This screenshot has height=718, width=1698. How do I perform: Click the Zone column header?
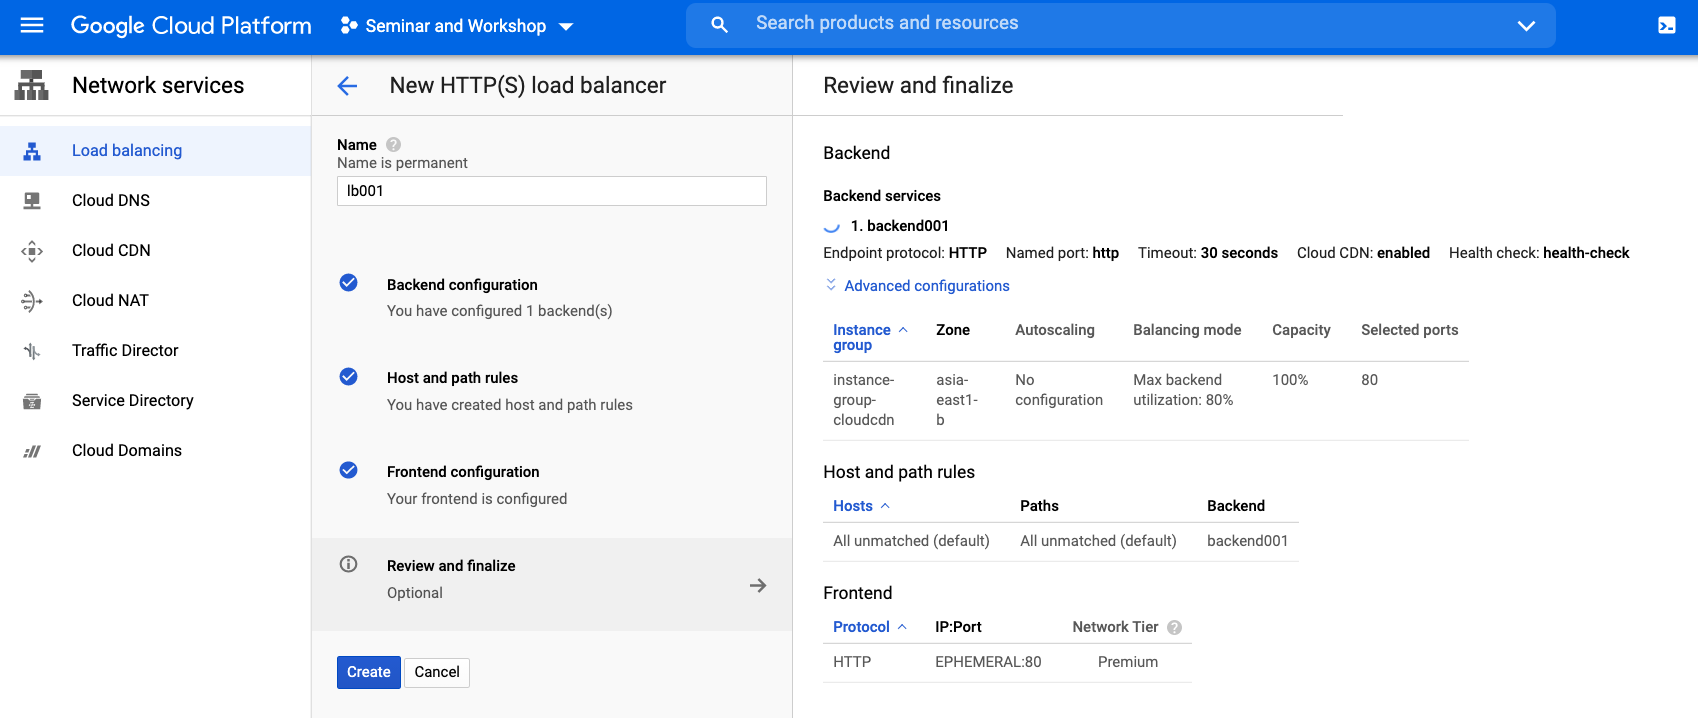point(953,330)
